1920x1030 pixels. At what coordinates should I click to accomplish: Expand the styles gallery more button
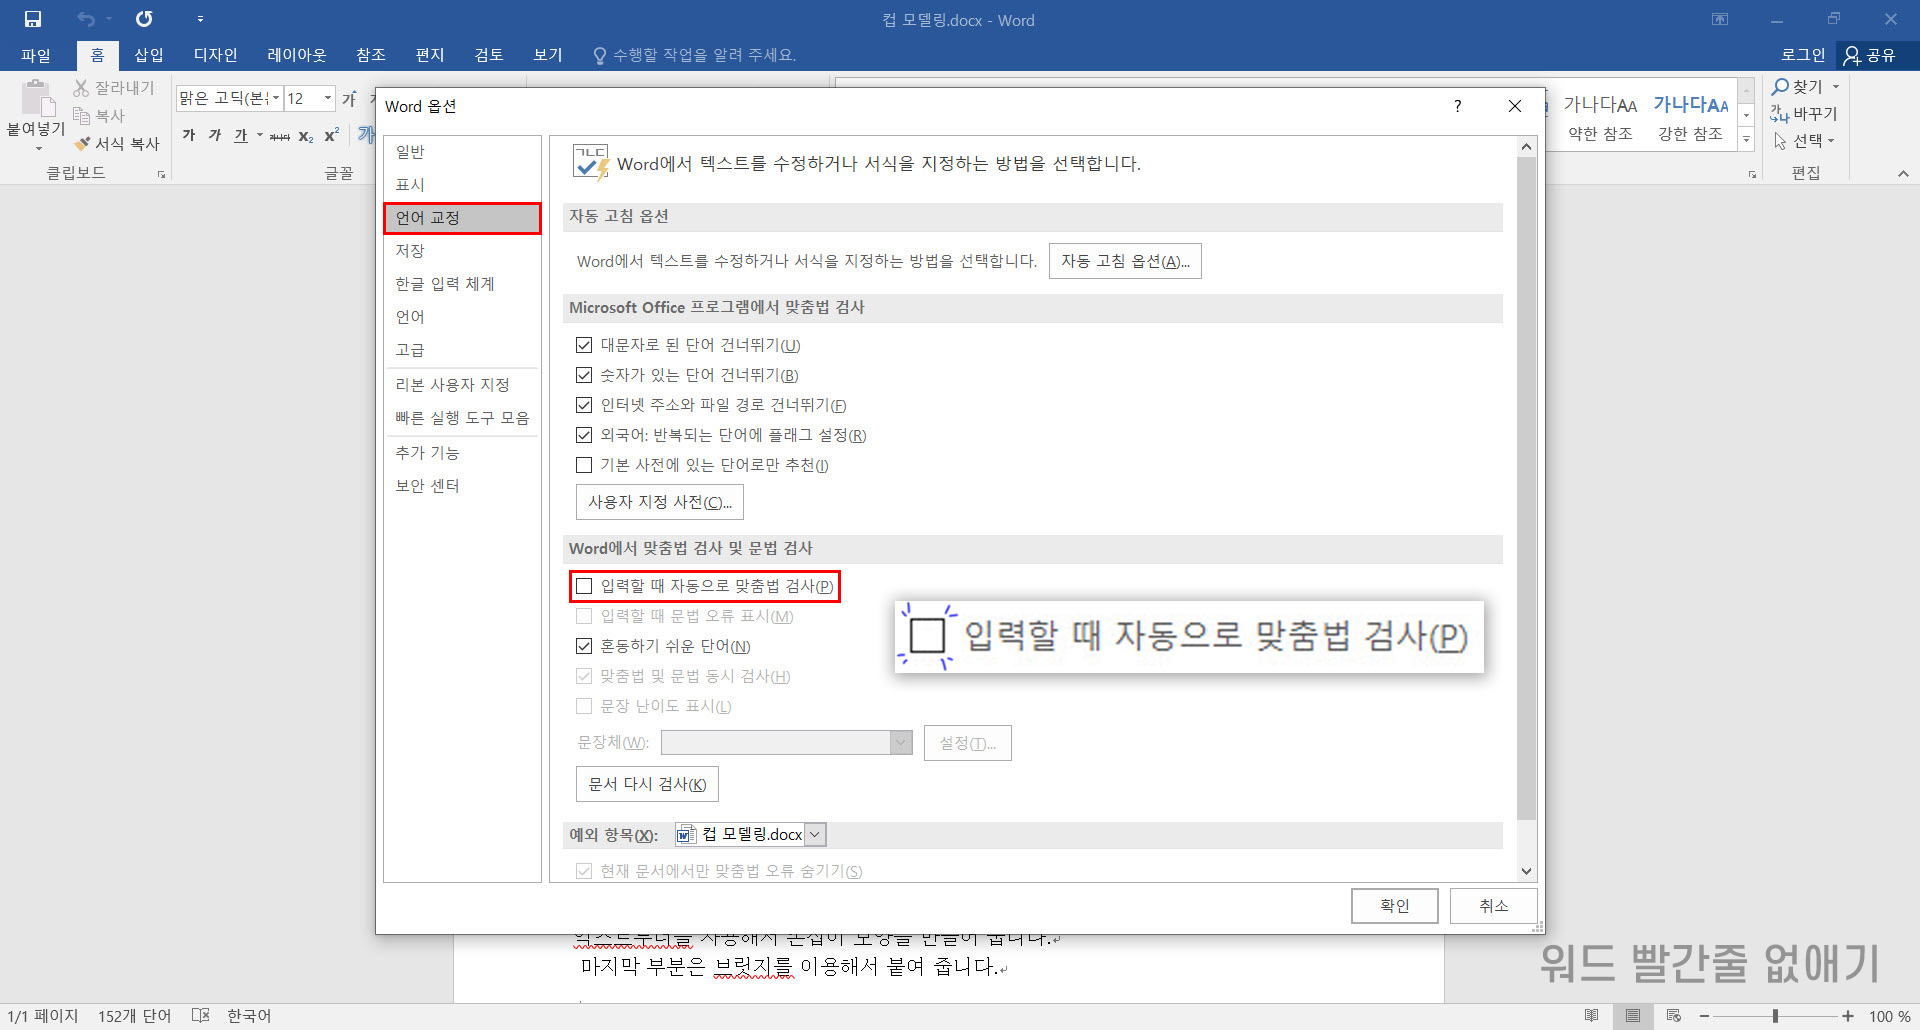(1746, 140)
